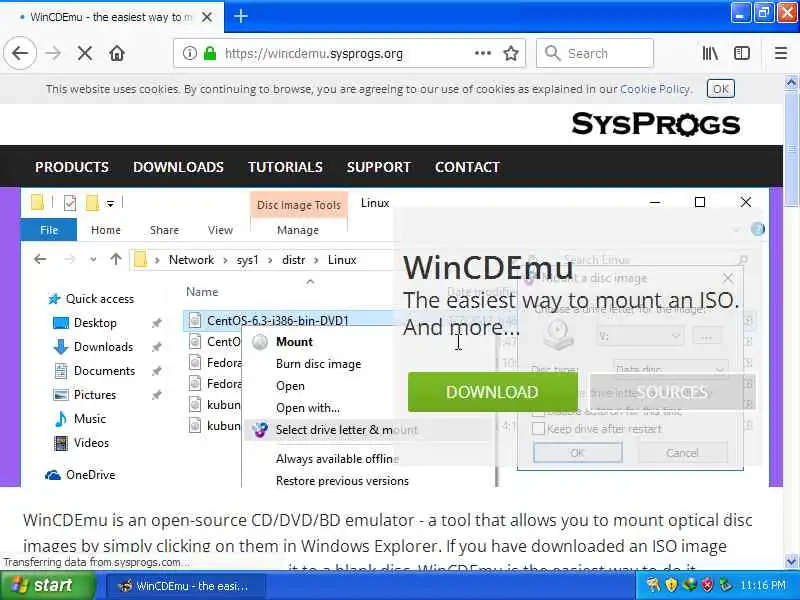The width and height of the screenshot is (800, 600).
Task: Go back to the previous page in Firefox
Action: tap(20, 53)
